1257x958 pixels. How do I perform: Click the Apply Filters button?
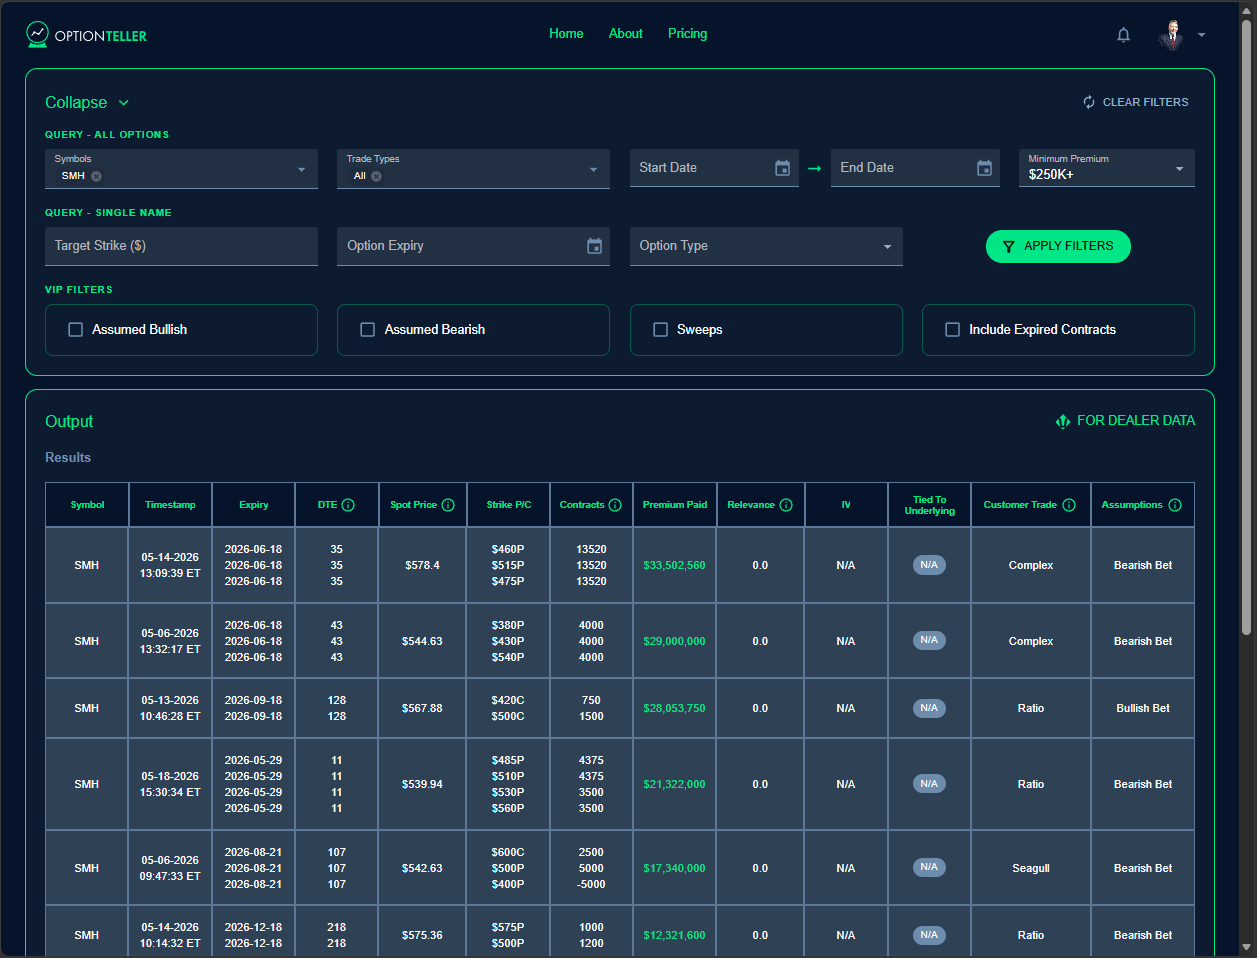pos(1058,246)
